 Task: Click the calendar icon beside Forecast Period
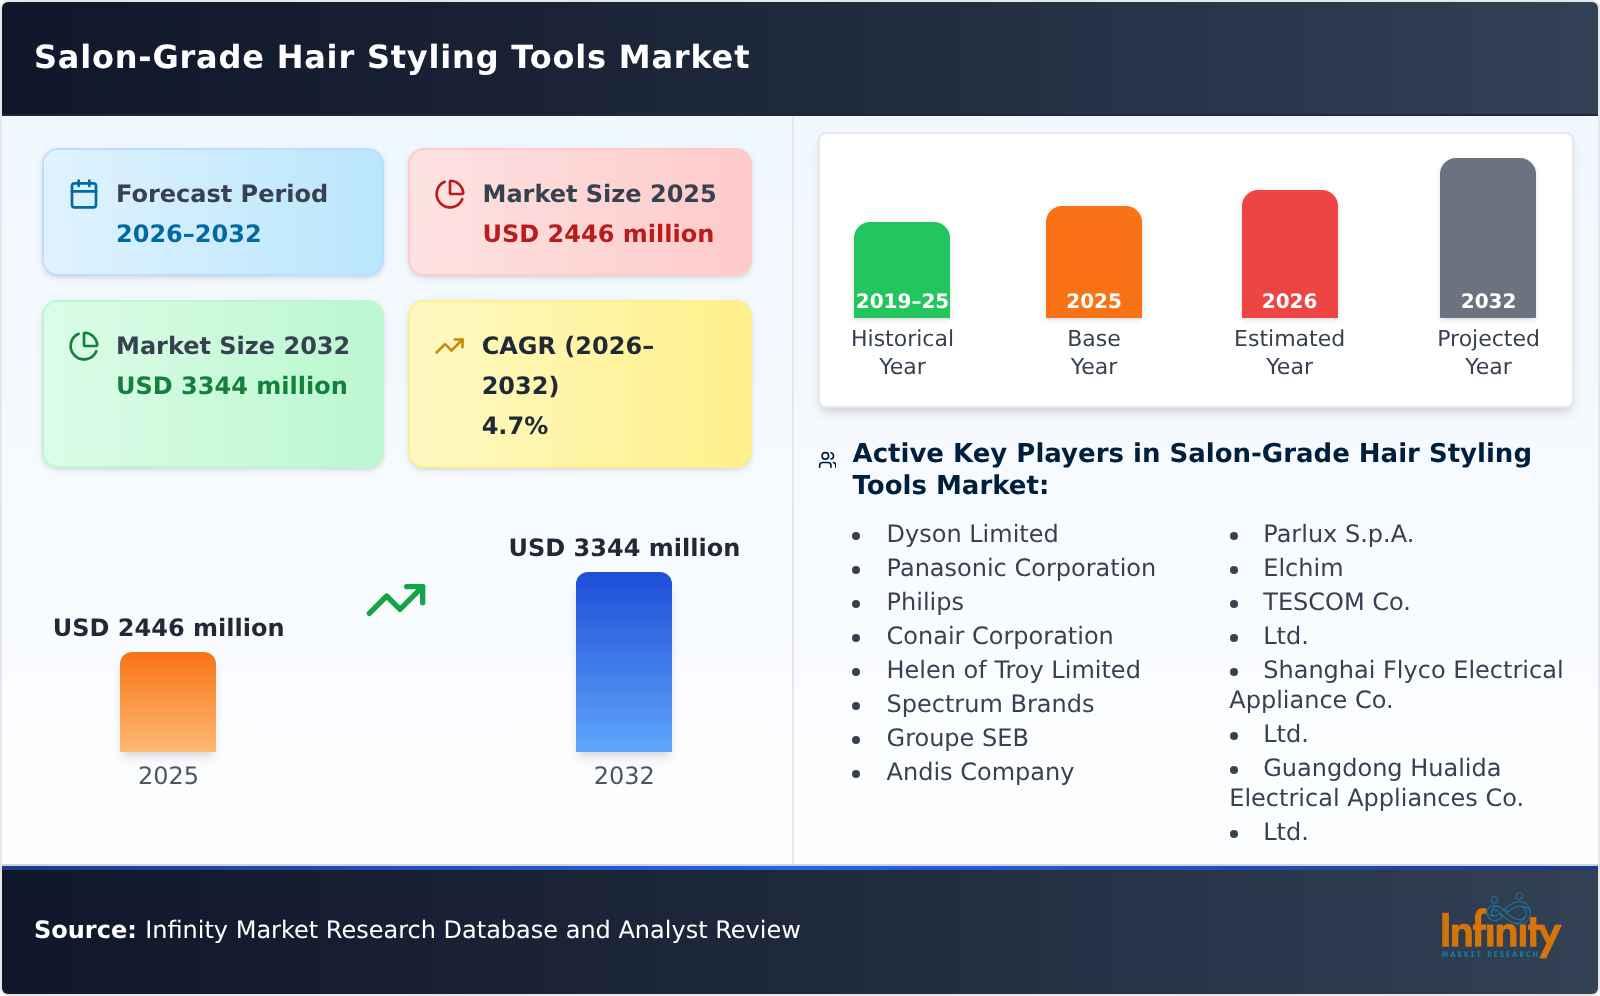click(x=84, y=192)
